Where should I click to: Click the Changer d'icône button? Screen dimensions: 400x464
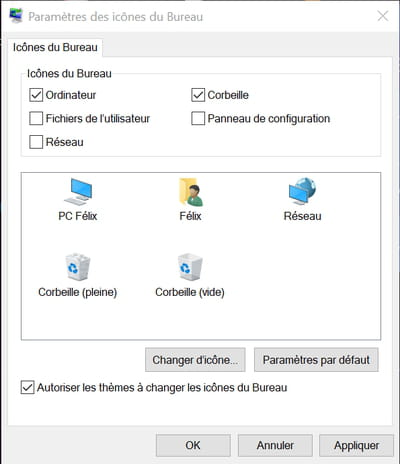click(x=195, y=360)
